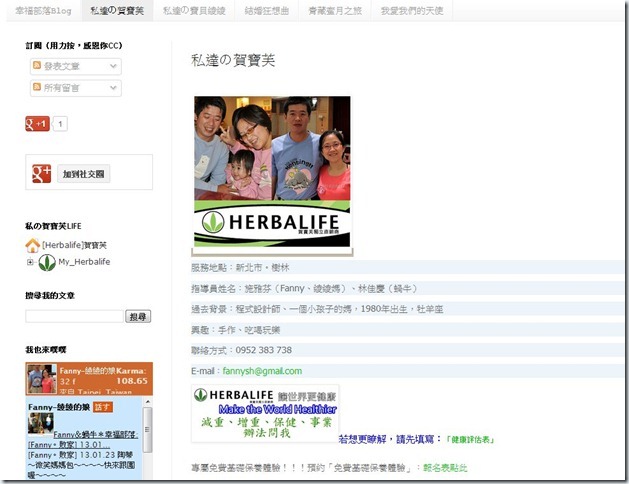Image resolution: width=629 pixels, height=484 pixels.
Task: Click the 私の賀寶芙LIFE sidebar heading
Action: coord(53,226)
